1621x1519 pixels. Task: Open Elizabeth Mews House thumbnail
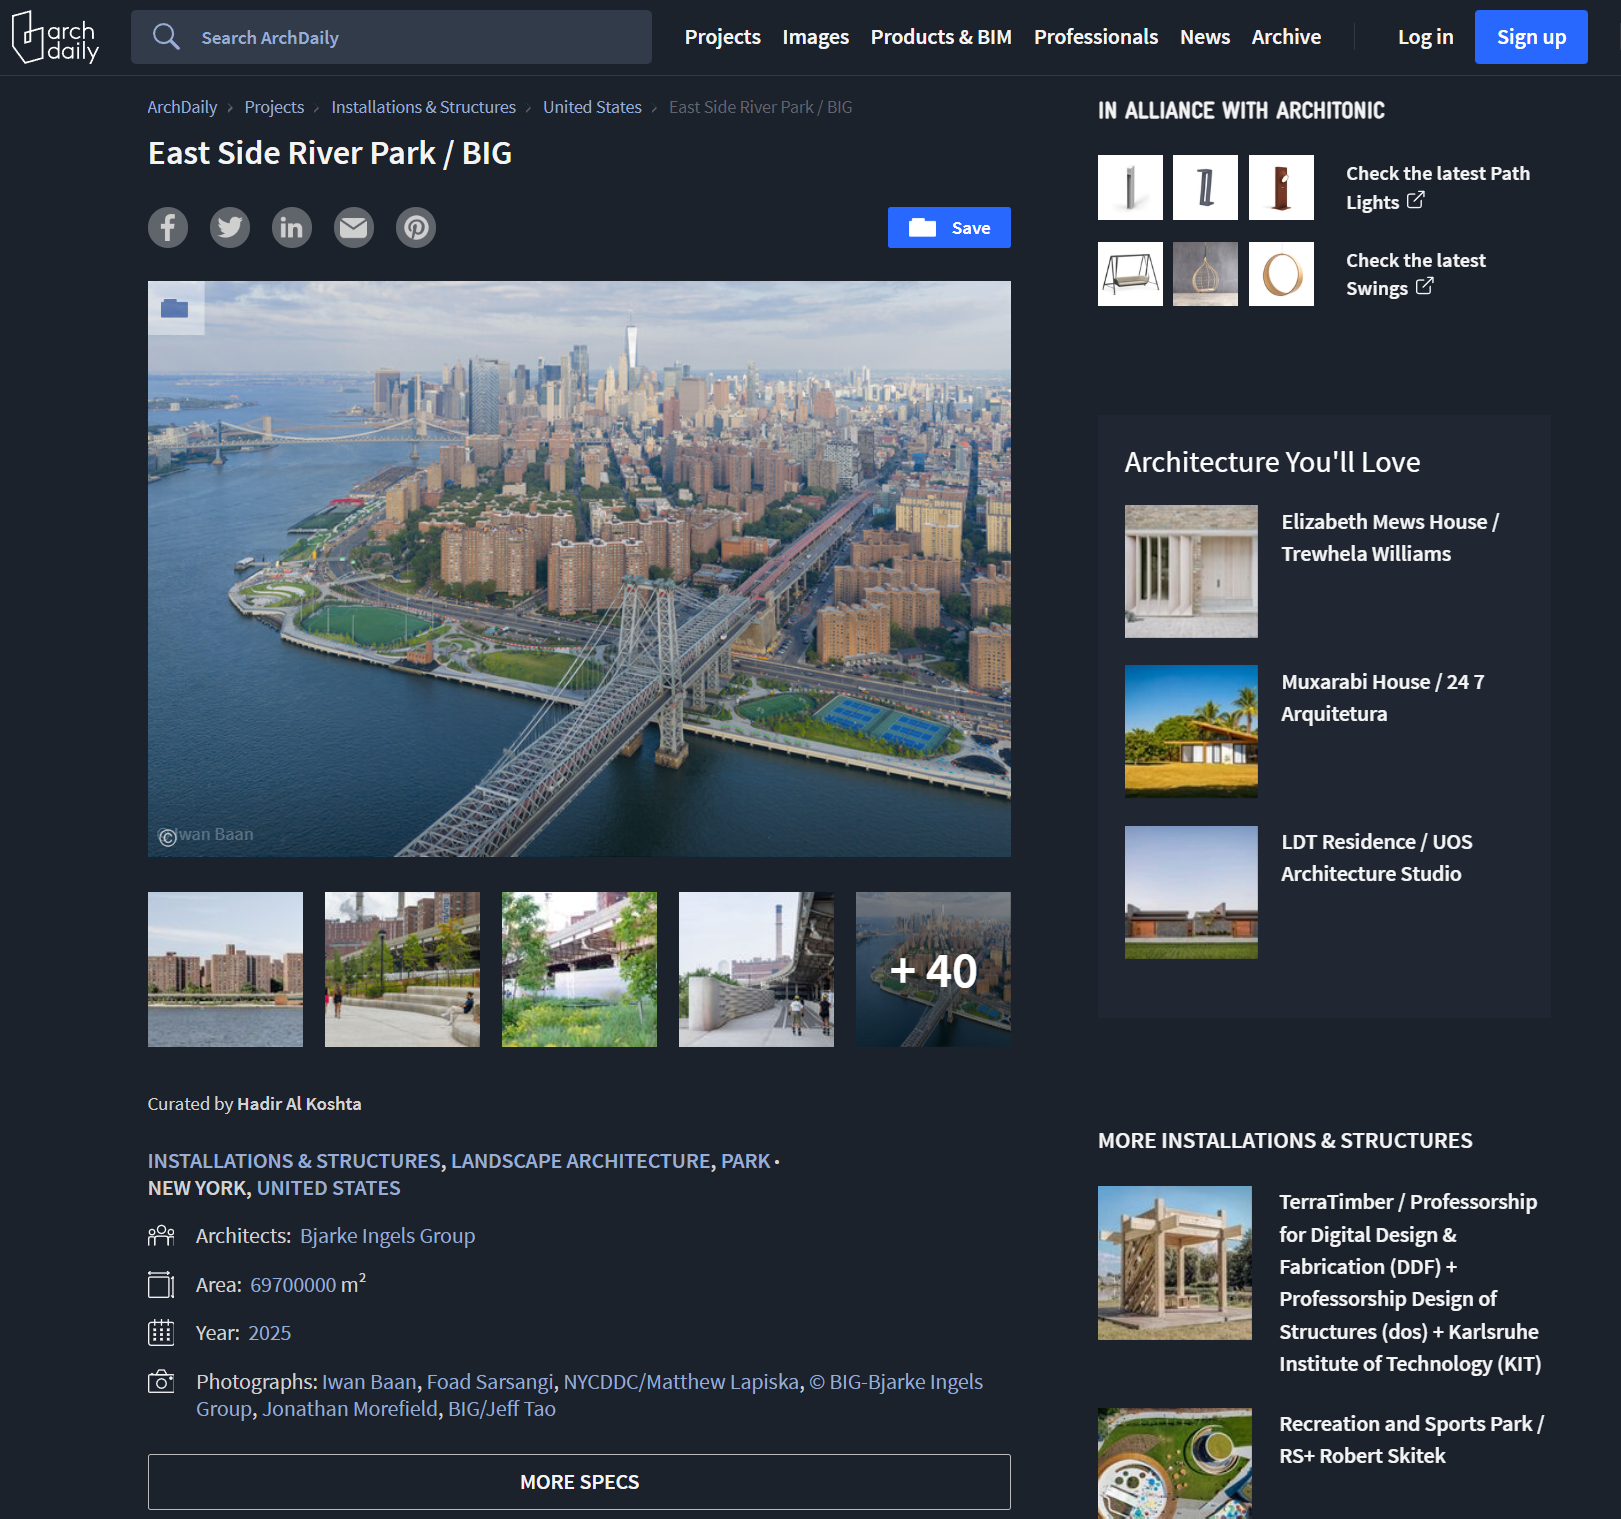(x=1191, y=571)
